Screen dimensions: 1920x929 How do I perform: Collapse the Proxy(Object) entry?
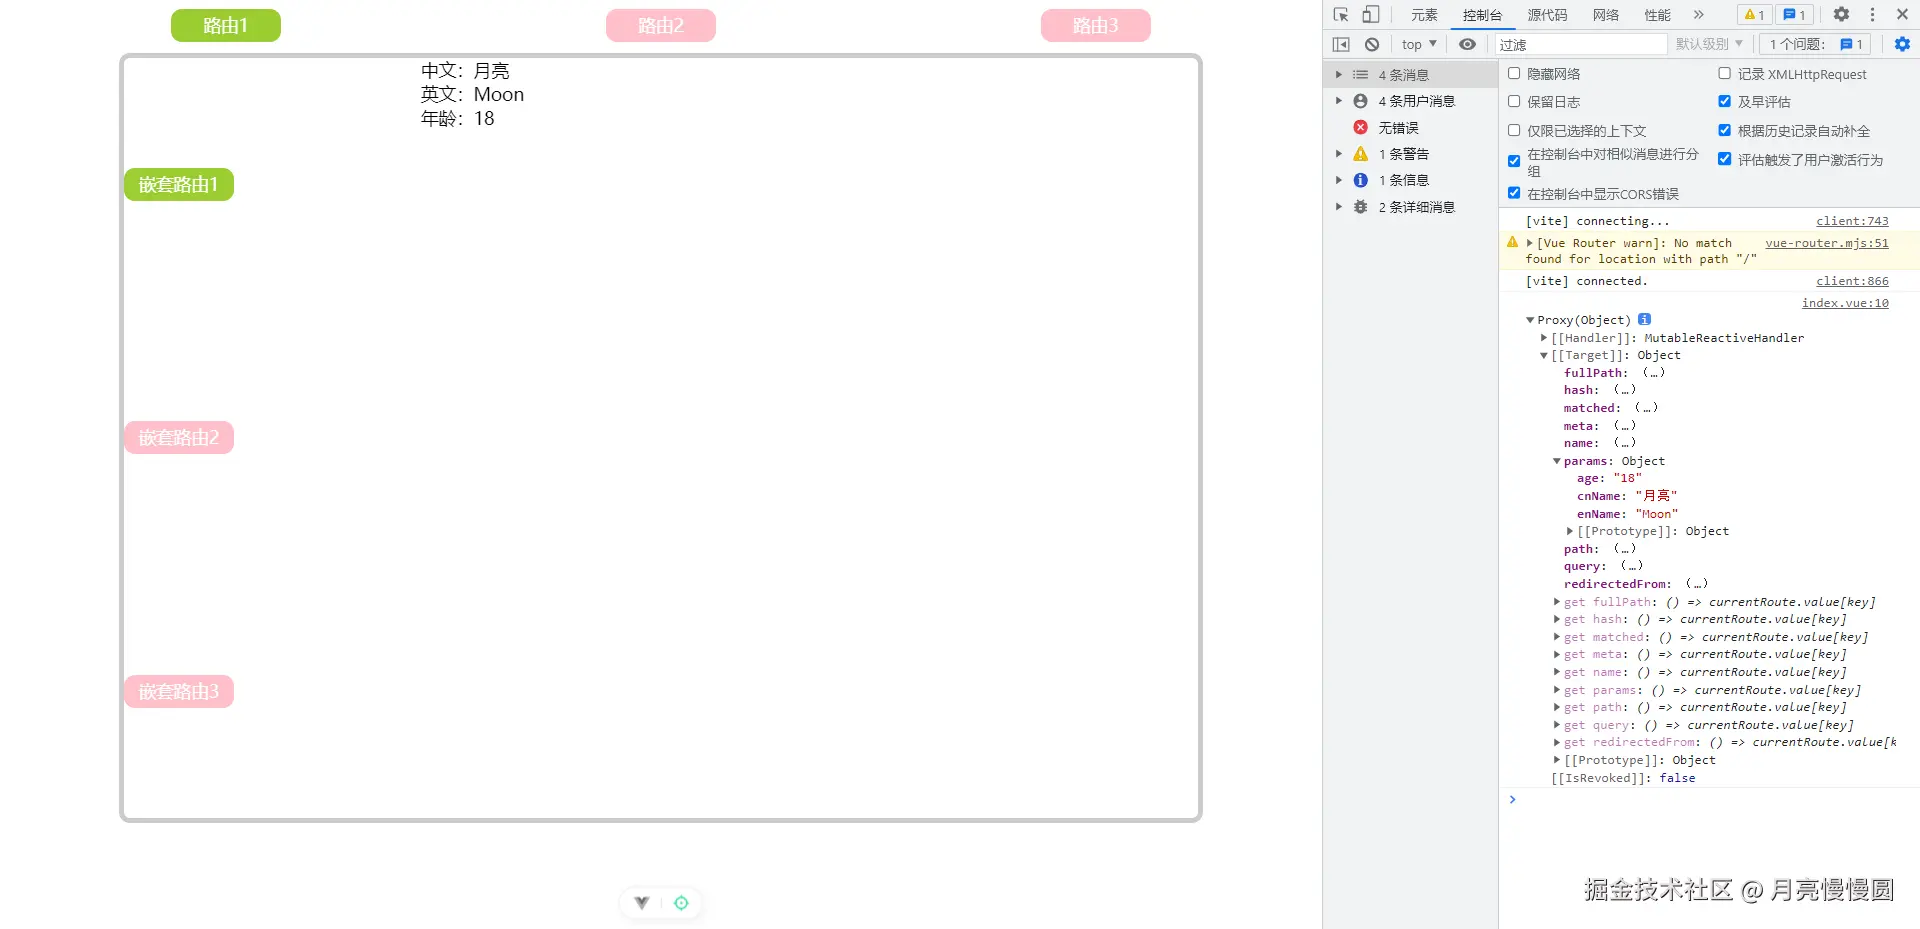tap(1530, 320)
